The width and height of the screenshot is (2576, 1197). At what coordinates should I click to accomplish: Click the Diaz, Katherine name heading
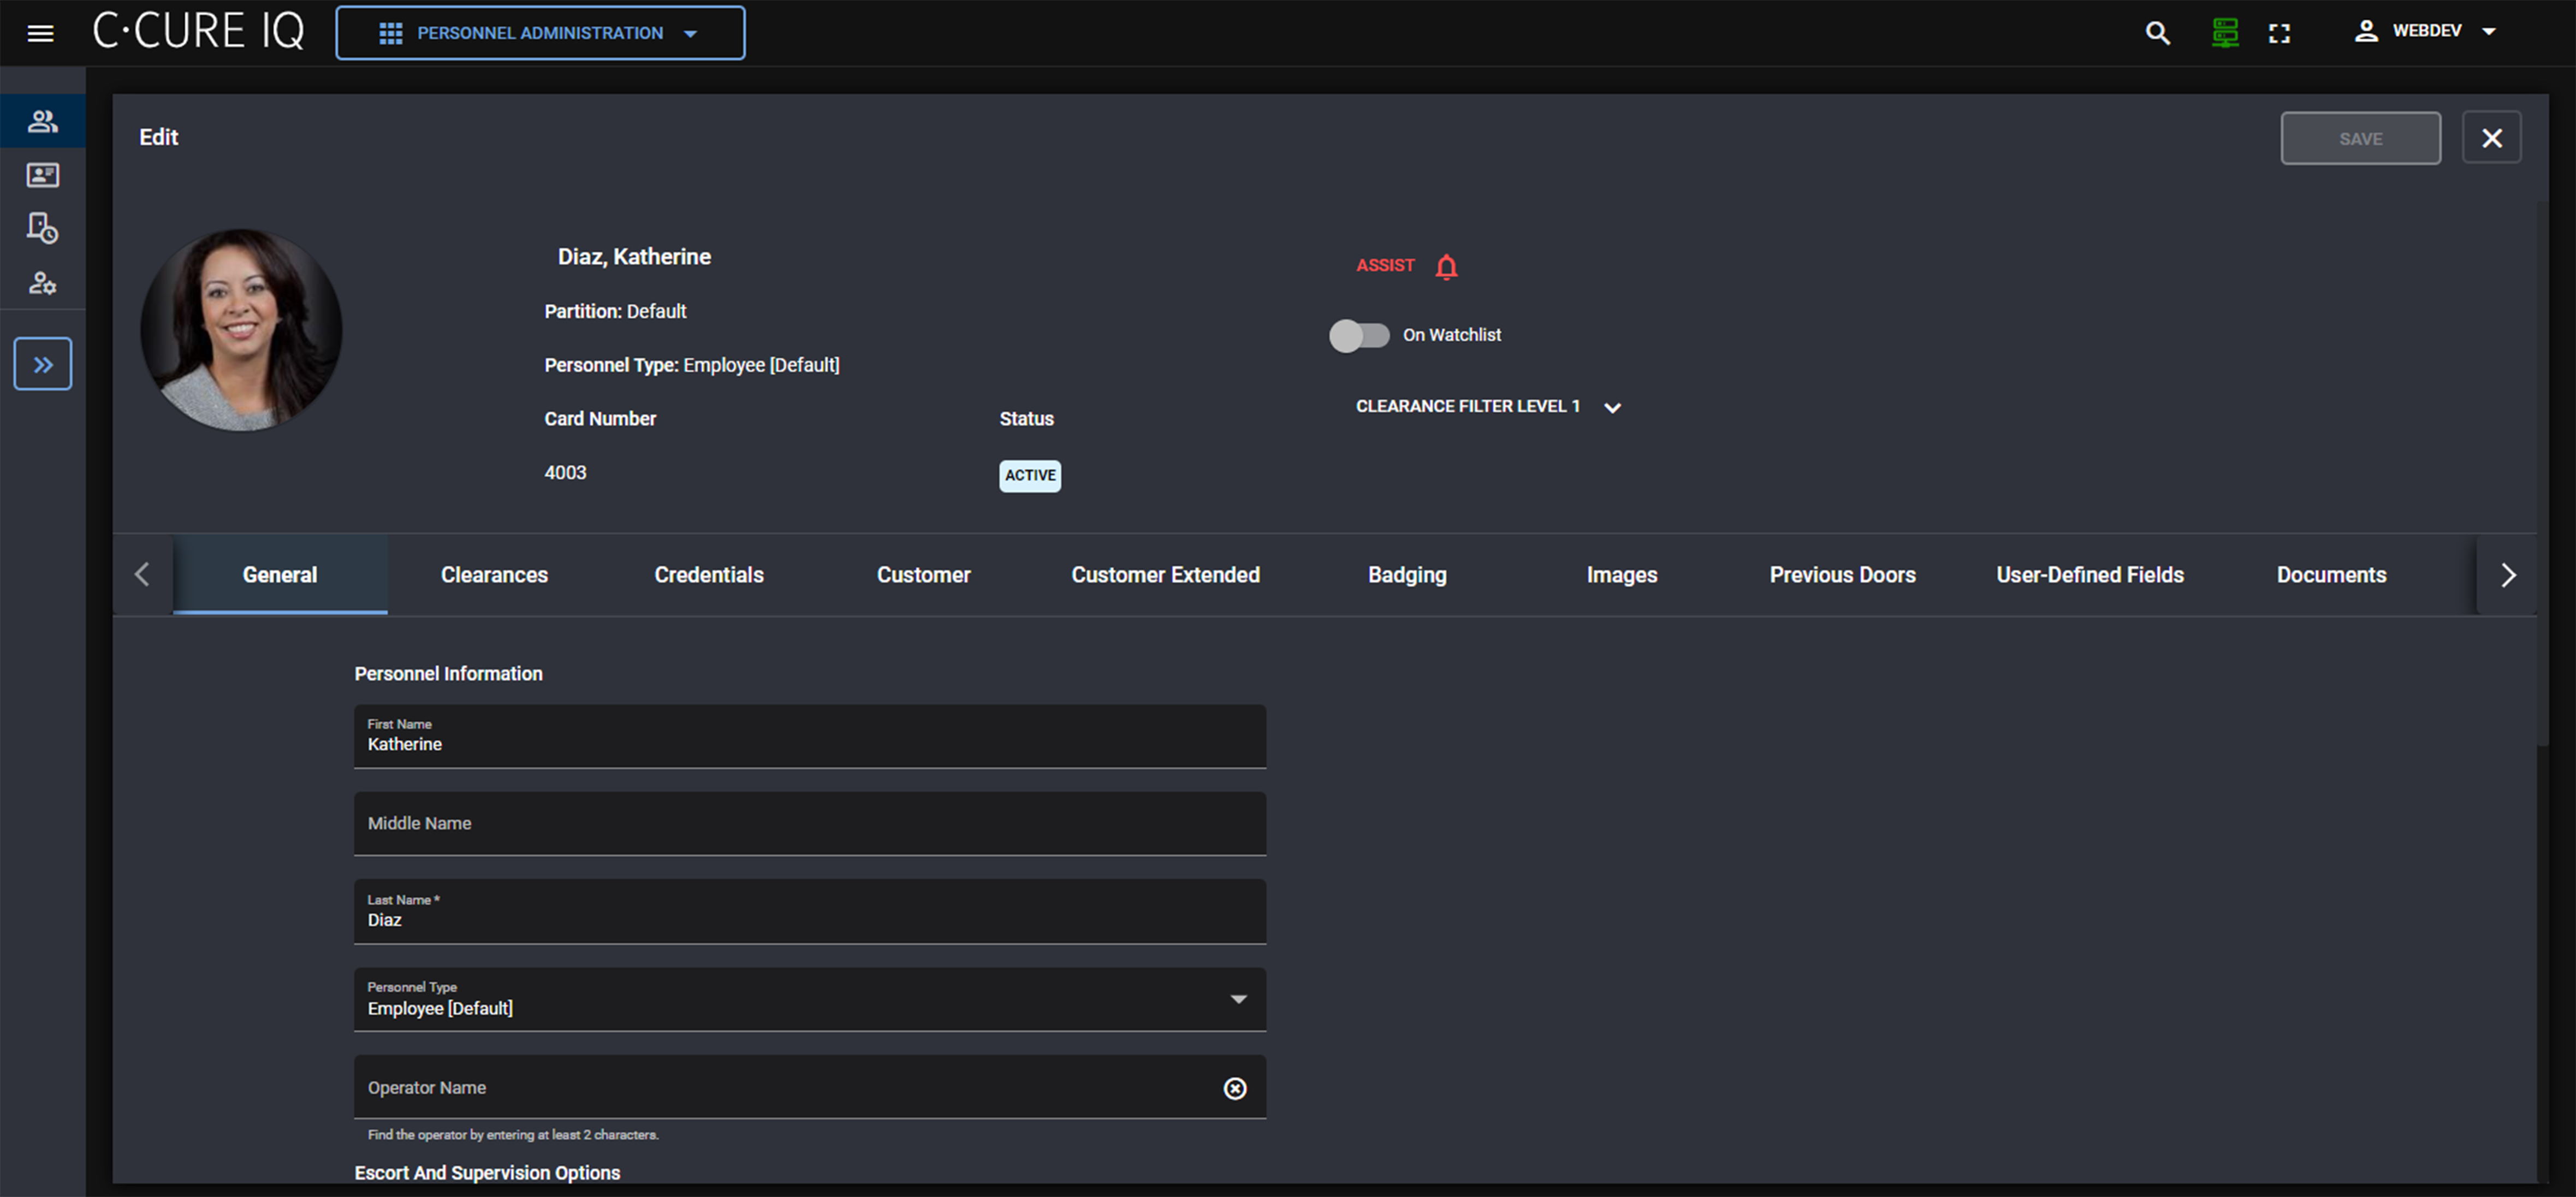634,256
